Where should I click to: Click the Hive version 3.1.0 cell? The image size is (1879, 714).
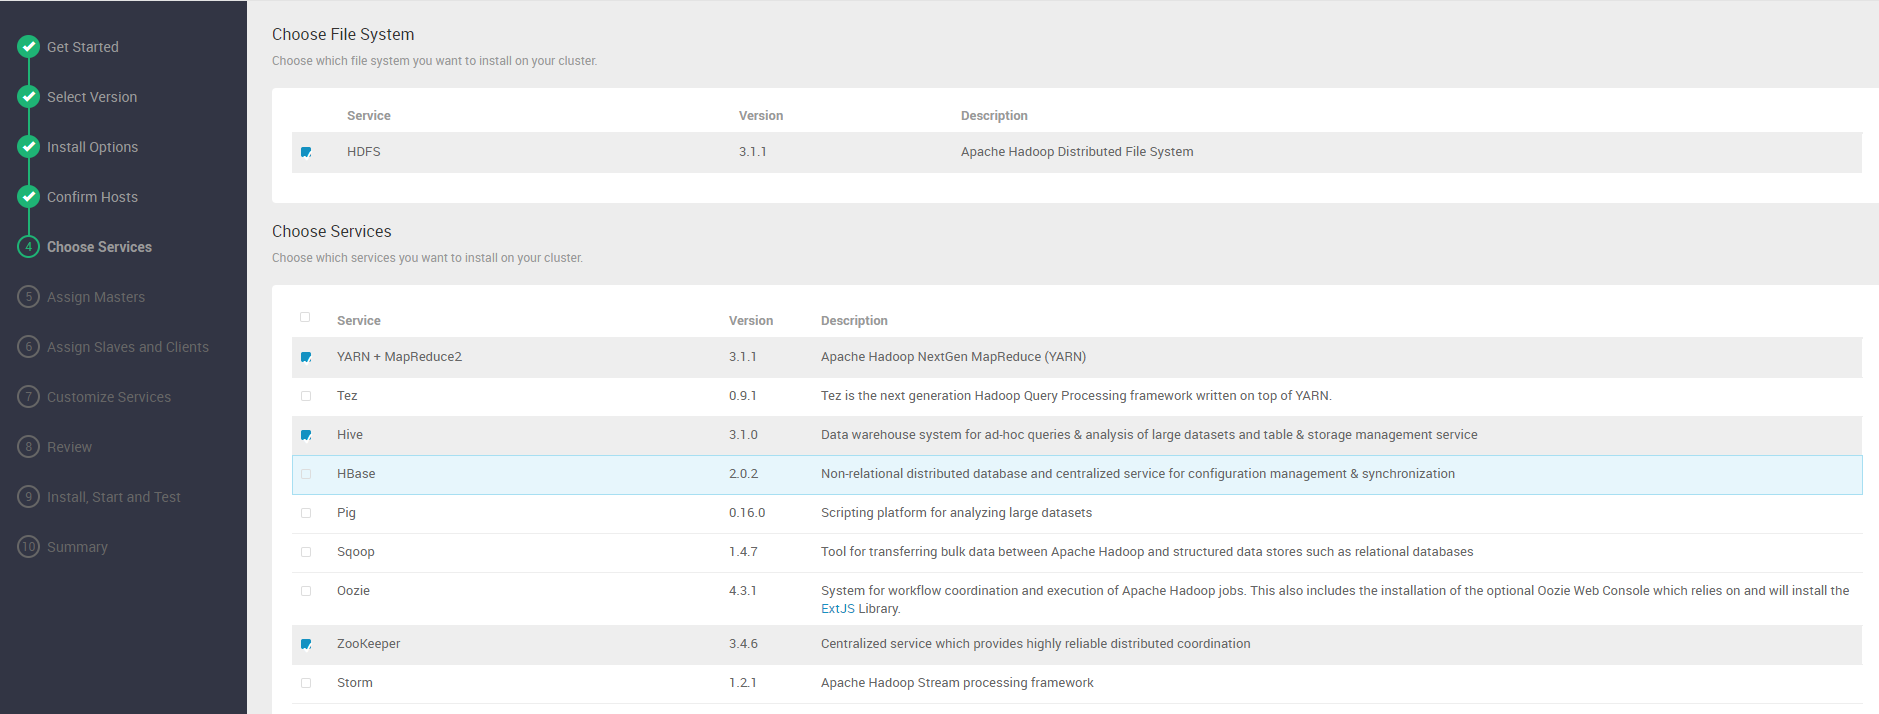pyautogui.click(x=743, y=435)
